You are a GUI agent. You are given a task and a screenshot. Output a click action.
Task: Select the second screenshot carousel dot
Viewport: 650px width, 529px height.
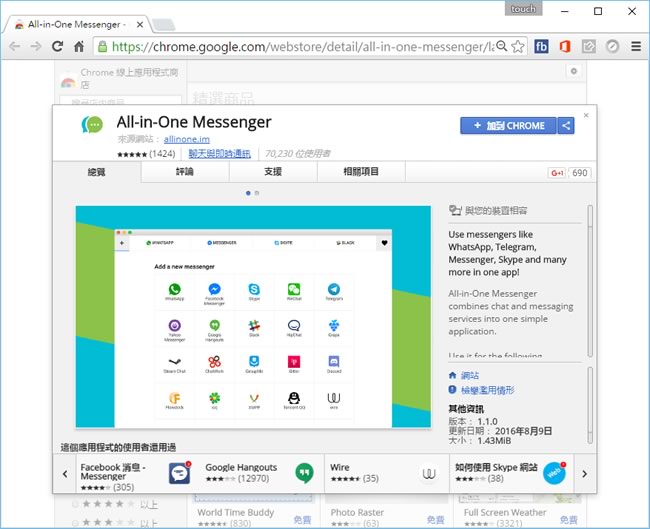(257, 193)
